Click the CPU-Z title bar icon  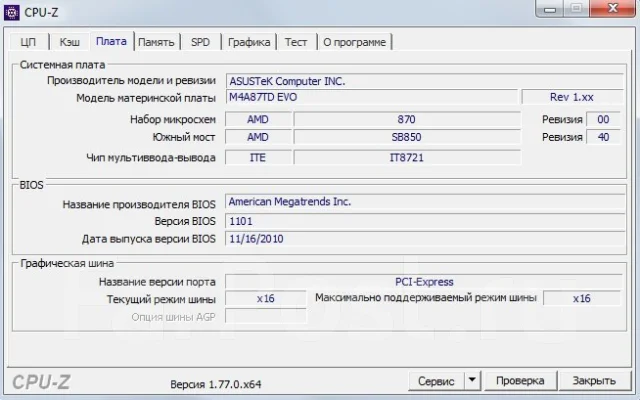tap(11, 12)
